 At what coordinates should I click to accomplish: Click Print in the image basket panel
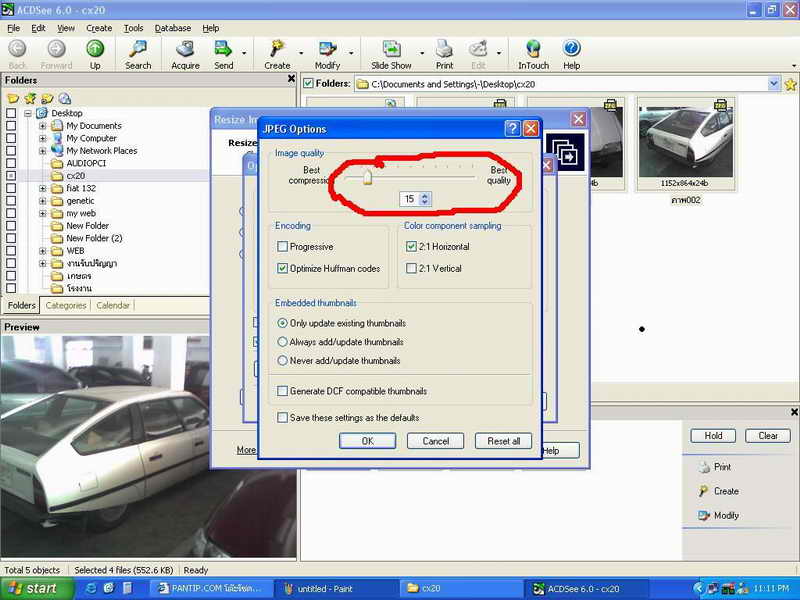[x=715, y=466]
